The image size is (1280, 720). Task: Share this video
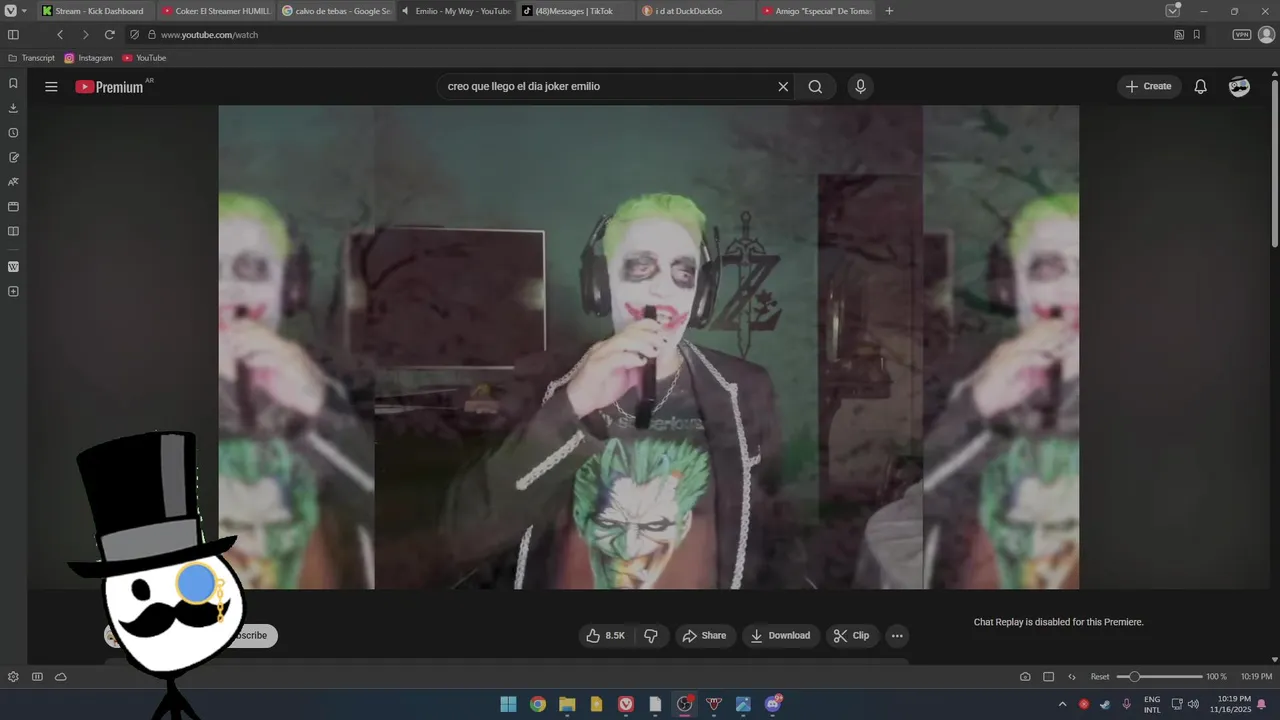point(704,635)
